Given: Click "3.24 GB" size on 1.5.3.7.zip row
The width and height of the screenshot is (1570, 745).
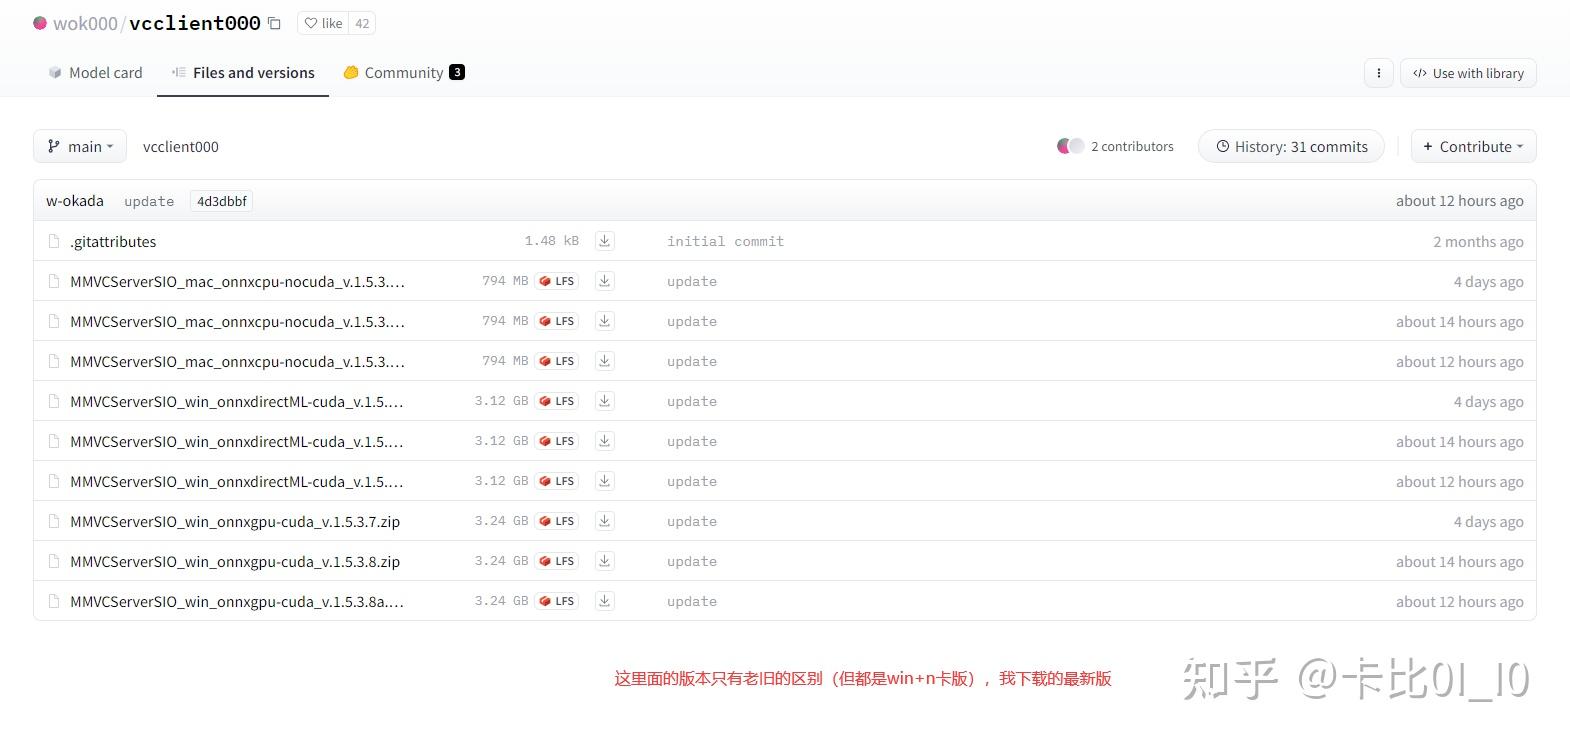Looking at the screenshot, I should (501, 521).
